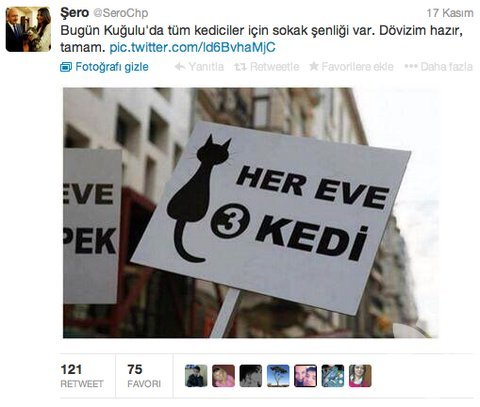
Task: Open the last avatar of smiling woman
Action: [x=360, y=376]
